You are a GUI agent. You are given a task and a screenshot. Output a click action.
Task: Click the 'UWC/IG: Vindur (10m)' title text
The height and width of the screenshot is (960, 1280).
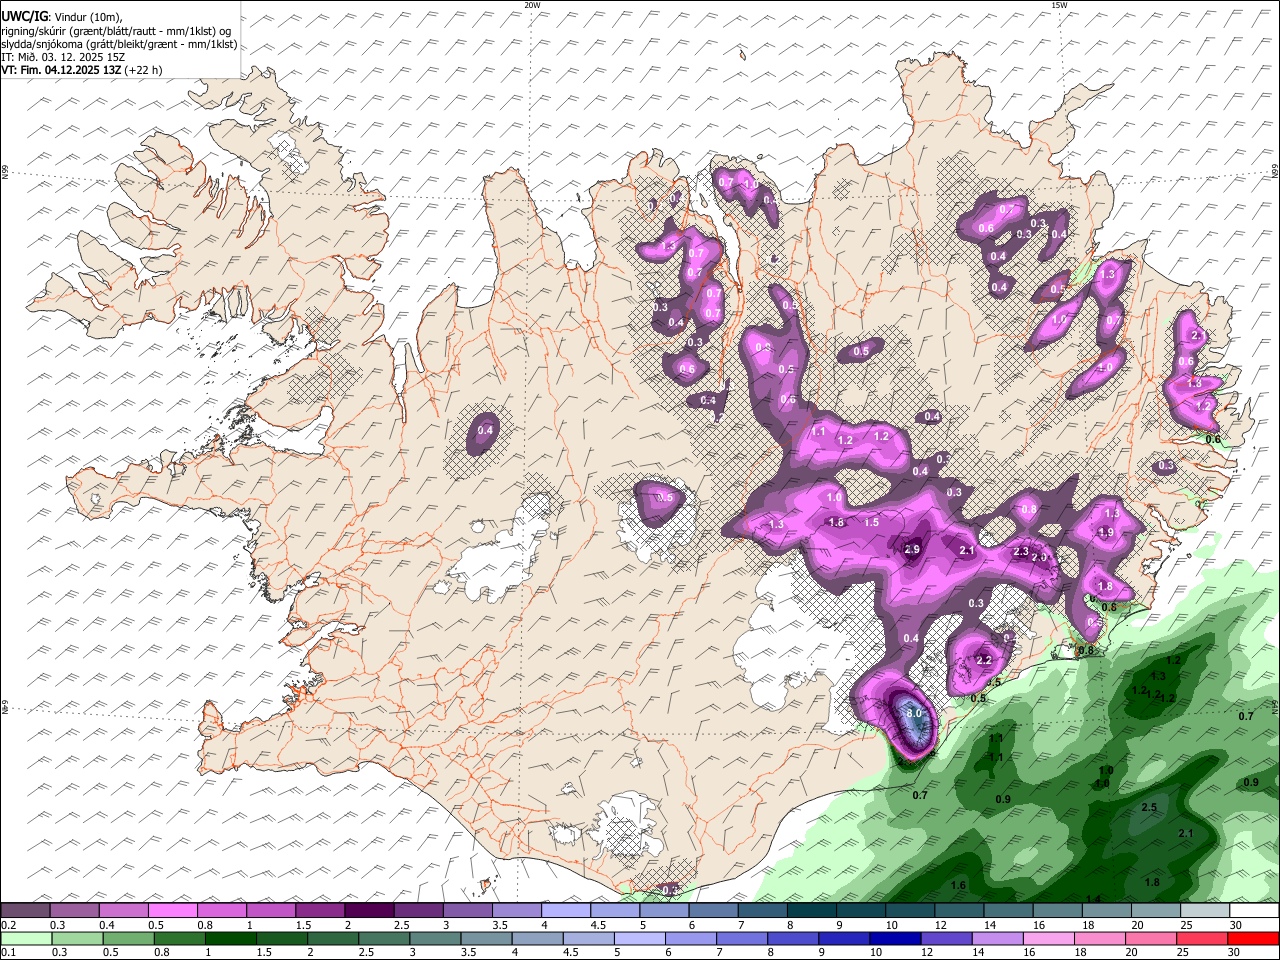click(62, 17)
